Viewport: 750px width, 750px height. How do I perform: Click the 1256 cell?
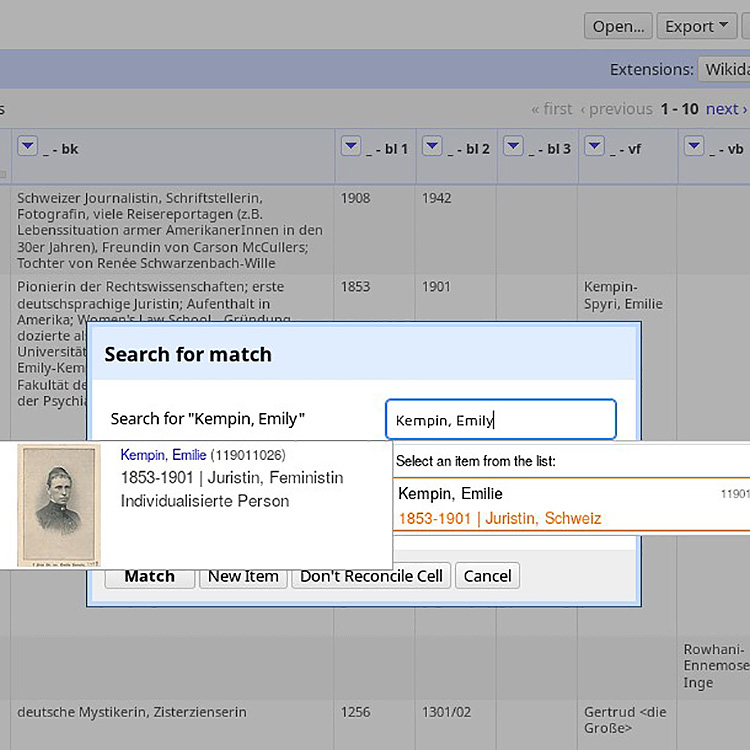(x=355, y=712)
